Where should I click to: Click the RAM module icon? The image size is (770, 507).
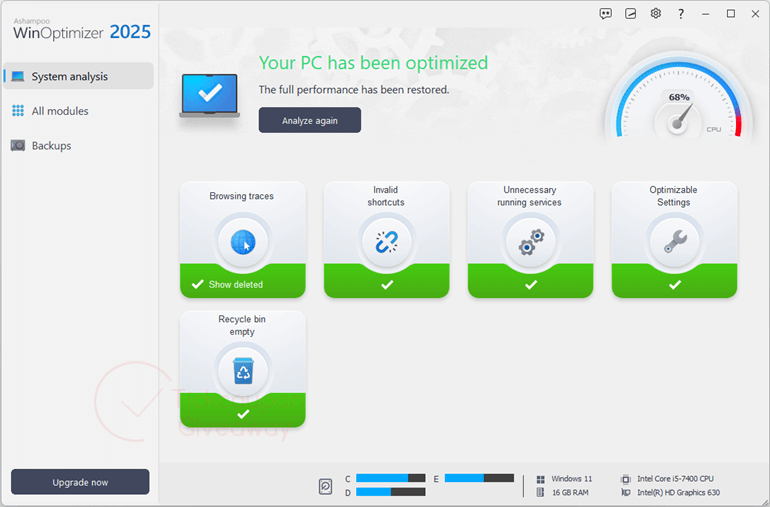click(541, 492)
